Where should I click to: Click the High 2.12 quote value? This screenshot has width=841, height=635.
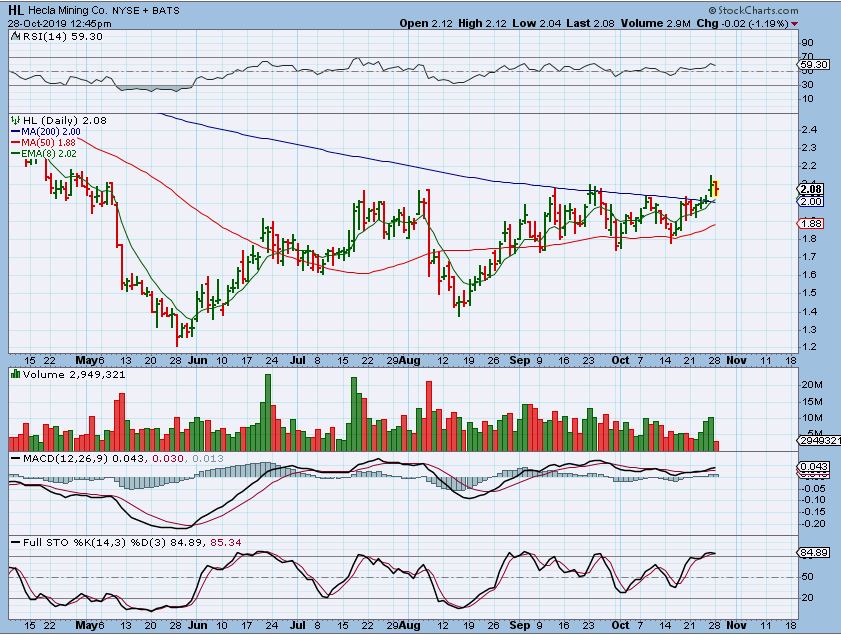[x=483, y=24]
